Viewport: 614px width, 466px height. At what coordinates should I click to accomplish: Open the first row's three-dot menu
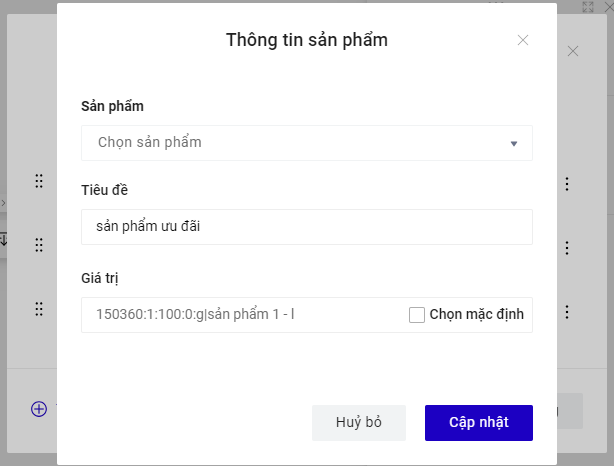click(x=567, y=184)
